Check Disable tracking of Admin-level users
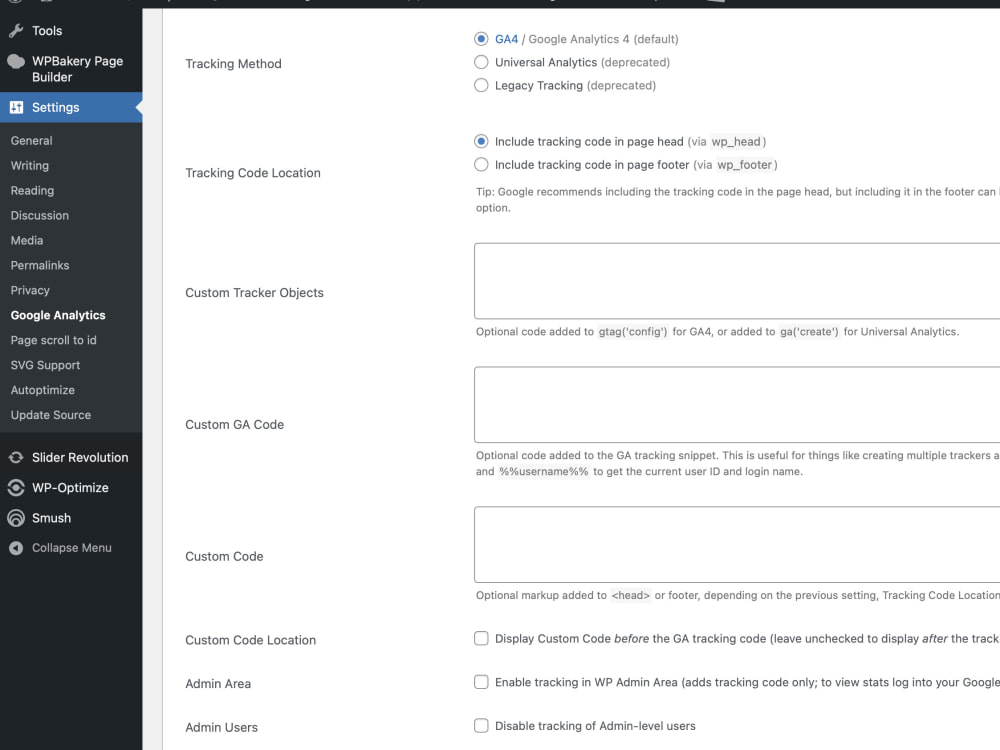 click(x=482, y=725)
